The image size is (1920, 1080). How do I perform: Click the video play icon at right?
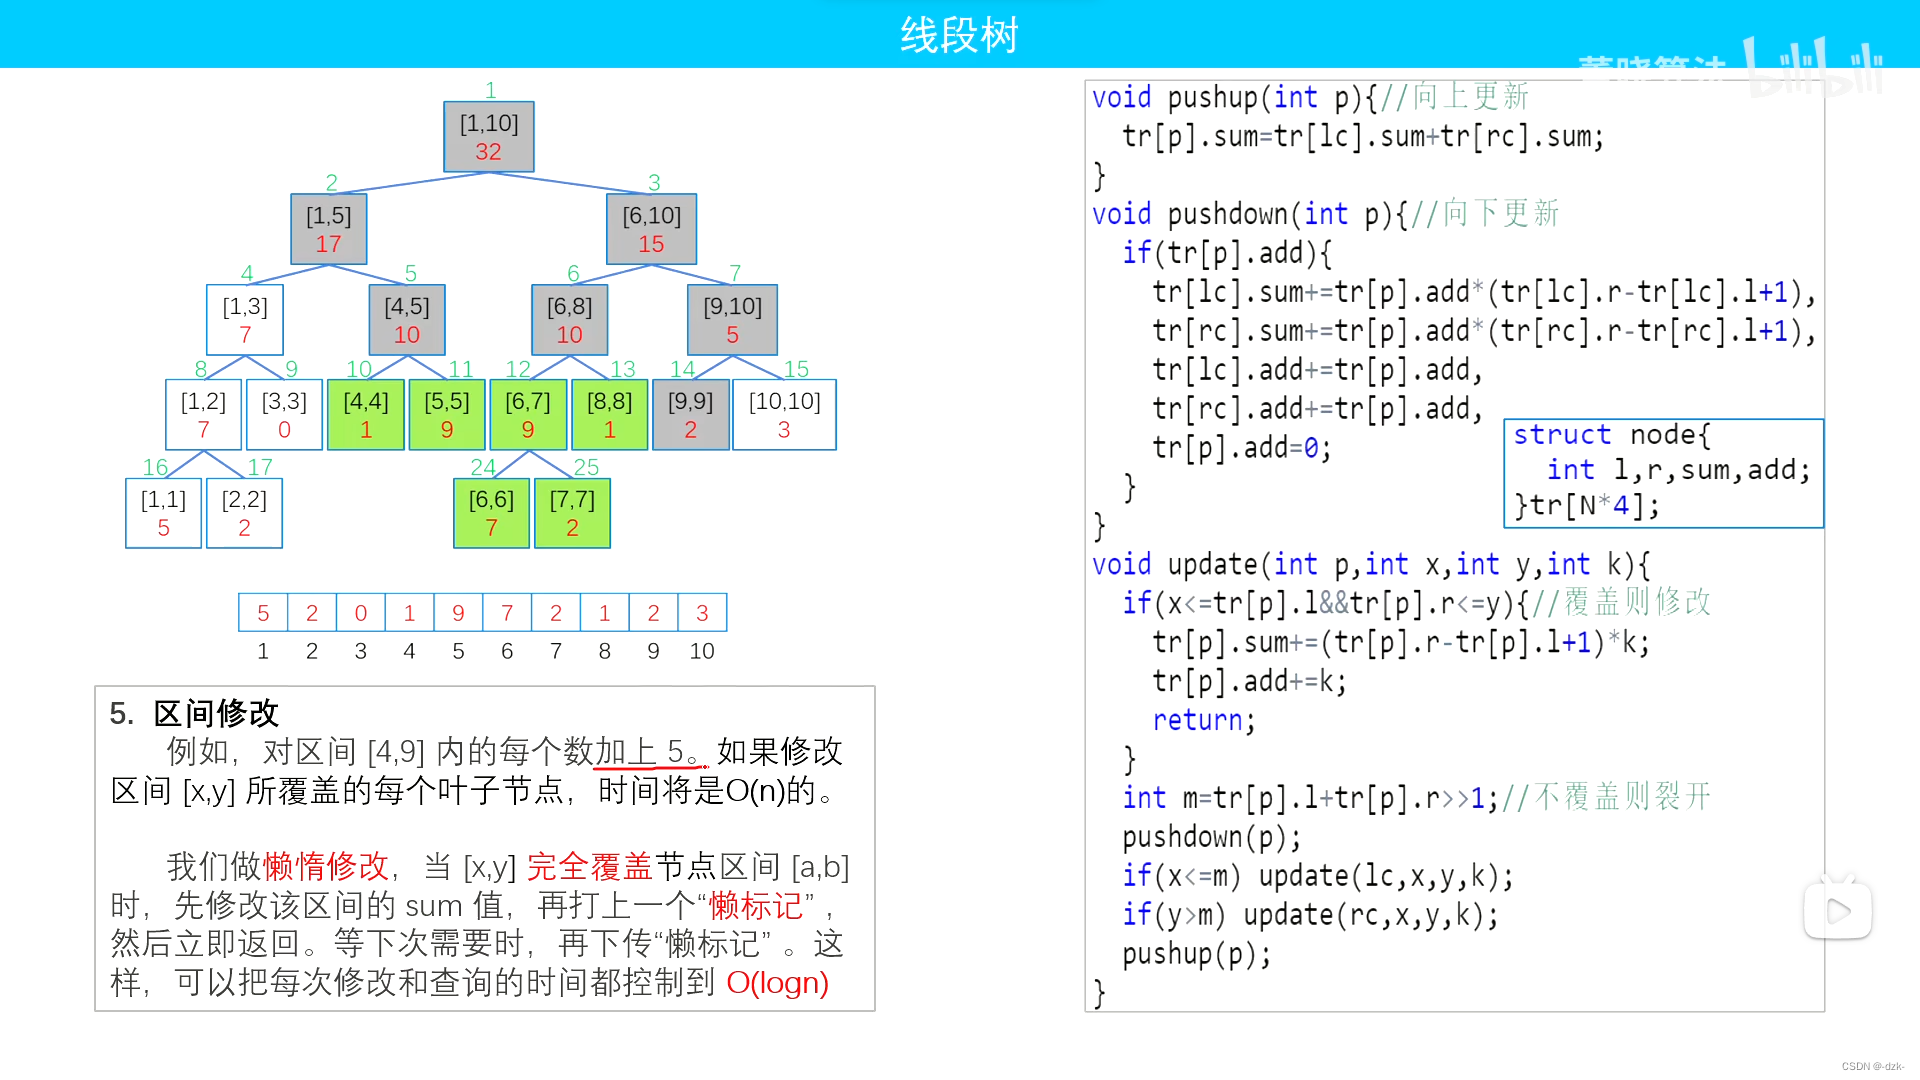[x=1838, y=908]
